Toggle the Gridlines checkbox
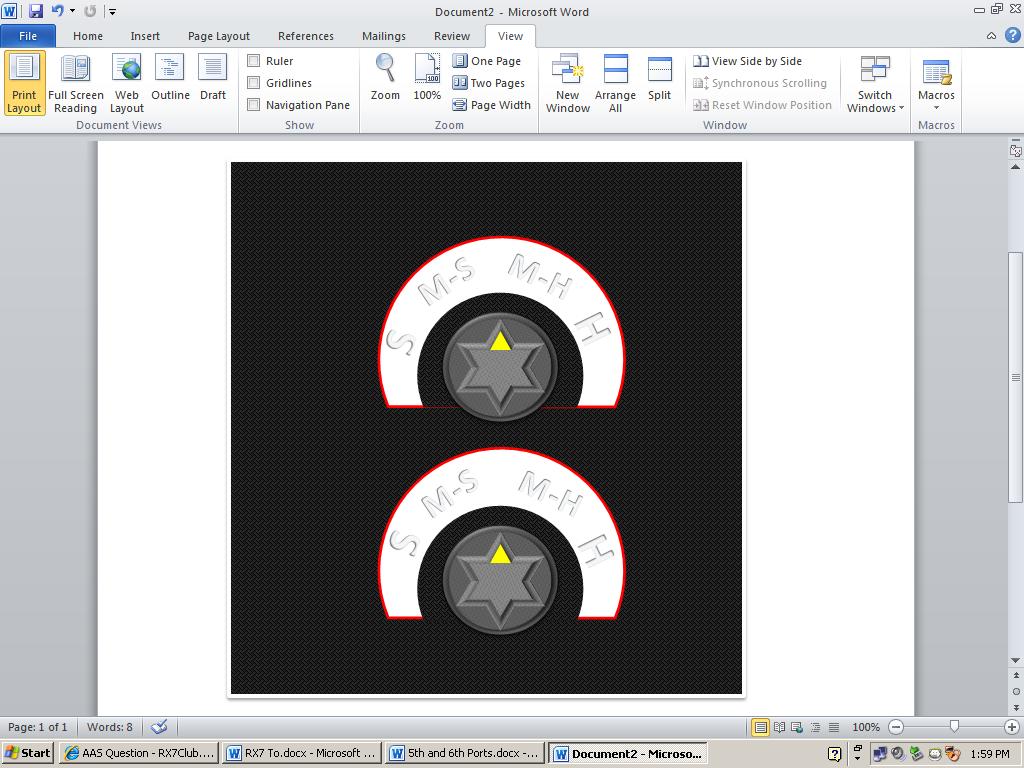The height and width of the screenshot is (768, 1024). (x=253, y=83)
